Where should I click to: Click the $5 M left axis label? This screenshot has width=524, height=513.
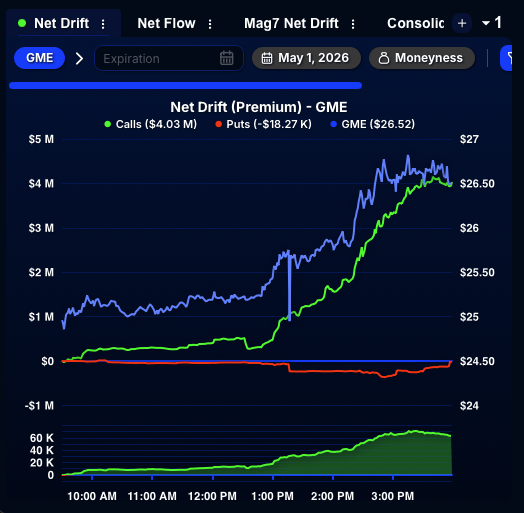[41, 139]
